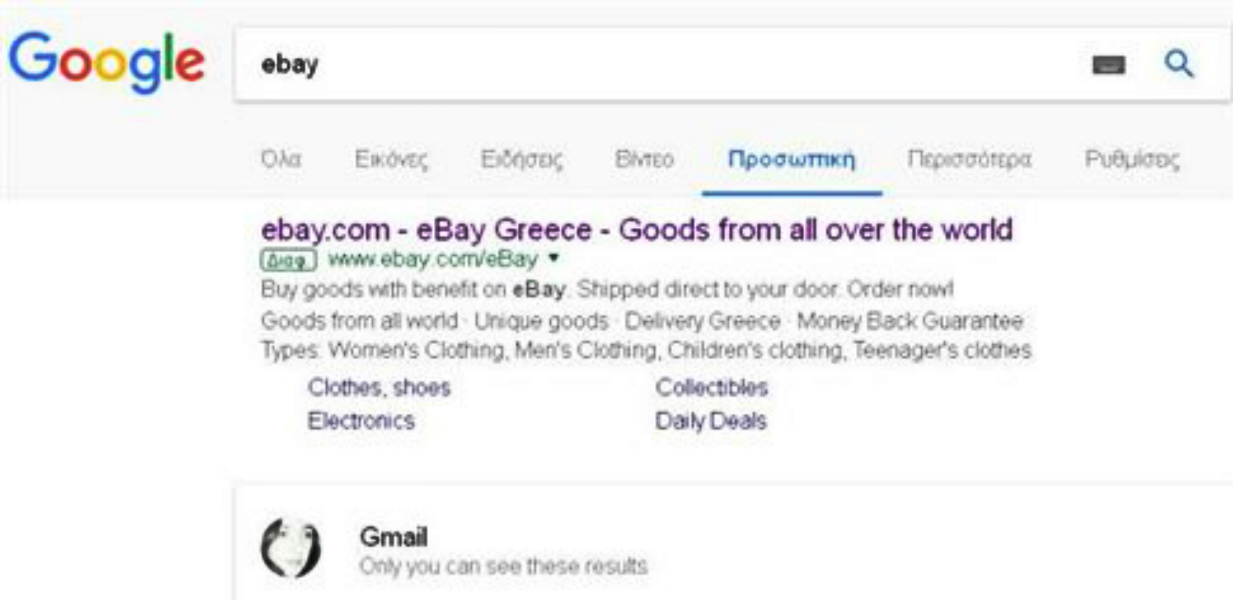
Task: Click the green ad badge beside the URL
Action: 288,260
